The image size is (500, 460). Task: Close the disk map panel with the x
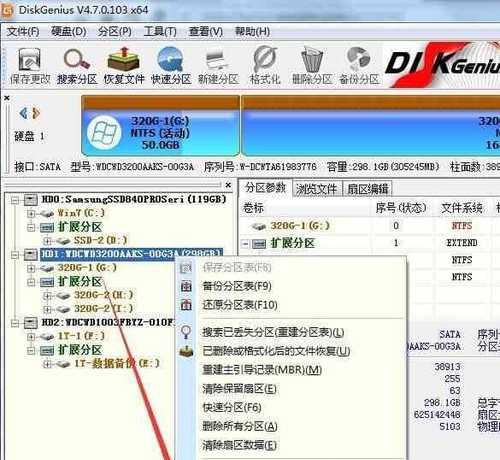pyautogui.click(x=7, y=98)
